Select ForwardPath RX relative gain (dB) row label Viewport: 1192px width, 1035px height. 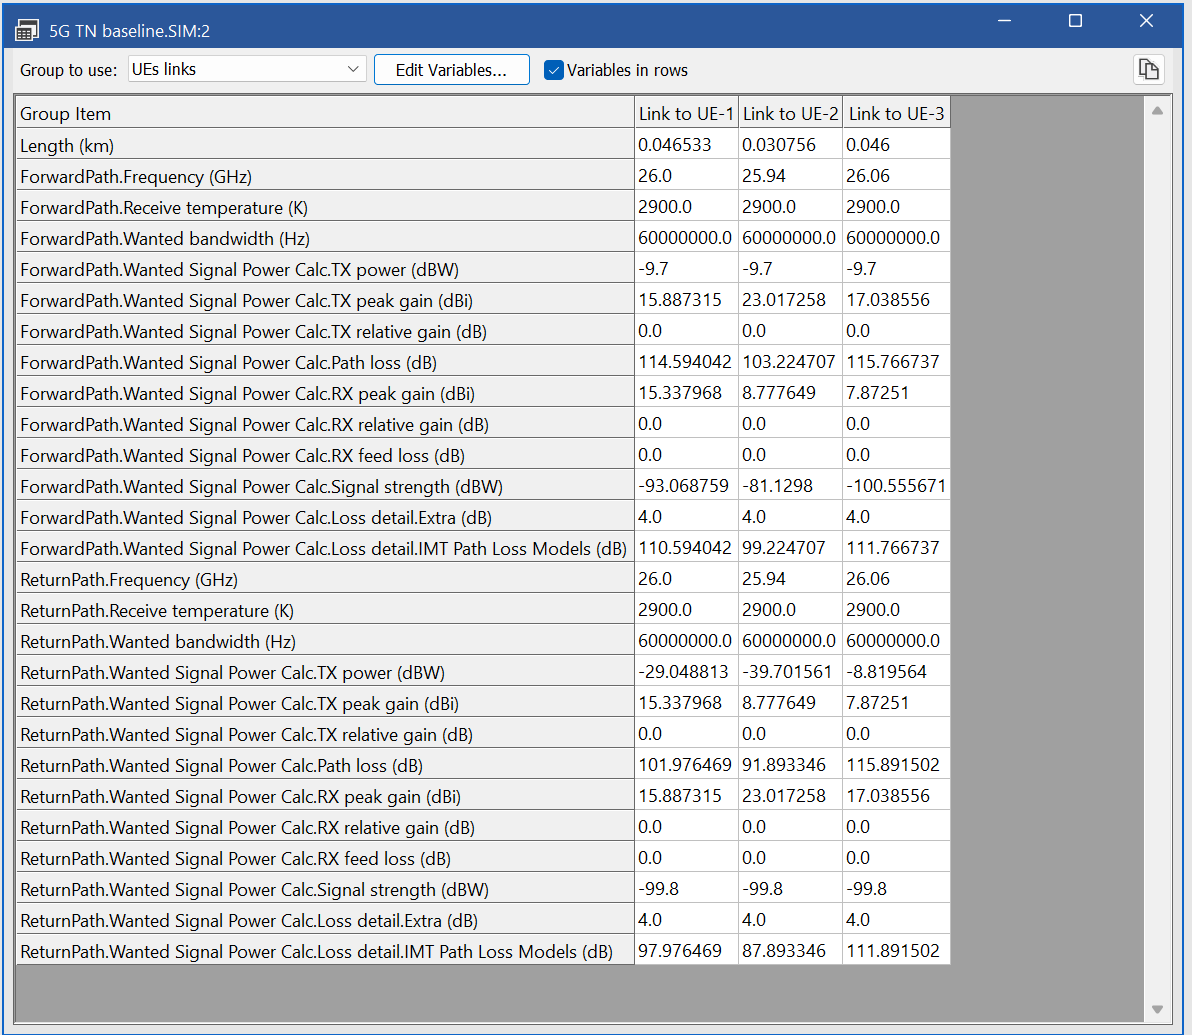click(x=325, y=425)
